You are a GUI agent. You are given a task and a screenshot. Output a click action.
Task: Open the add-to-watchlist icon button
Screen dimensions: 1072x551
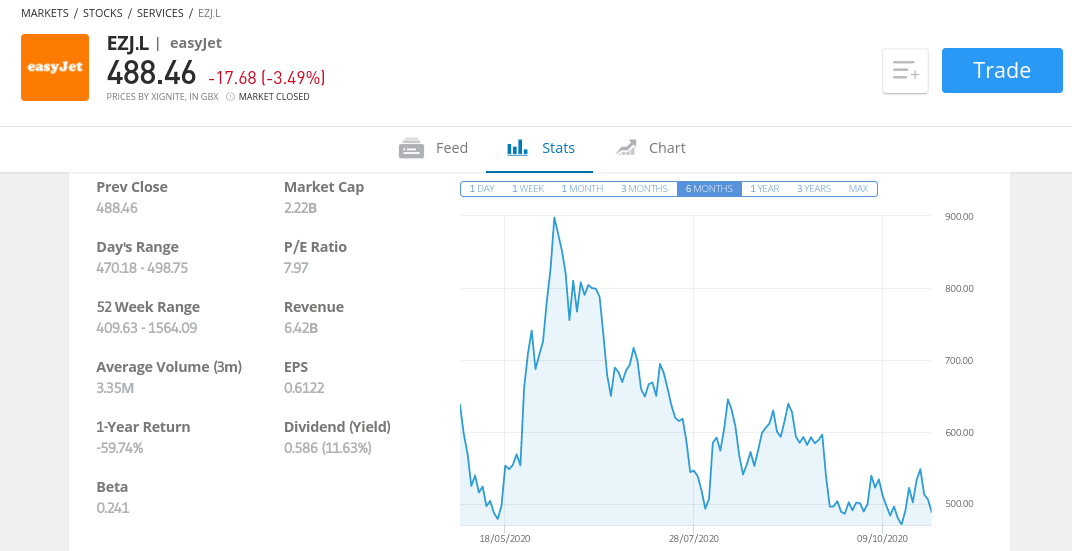905,70
